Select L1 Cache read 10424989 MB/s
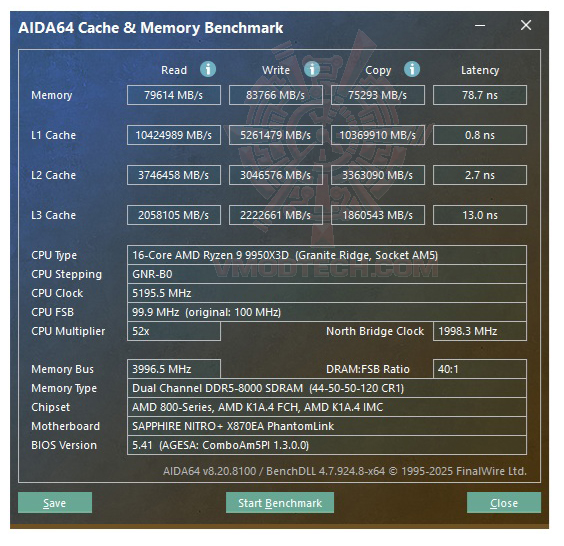 [174, 135]
